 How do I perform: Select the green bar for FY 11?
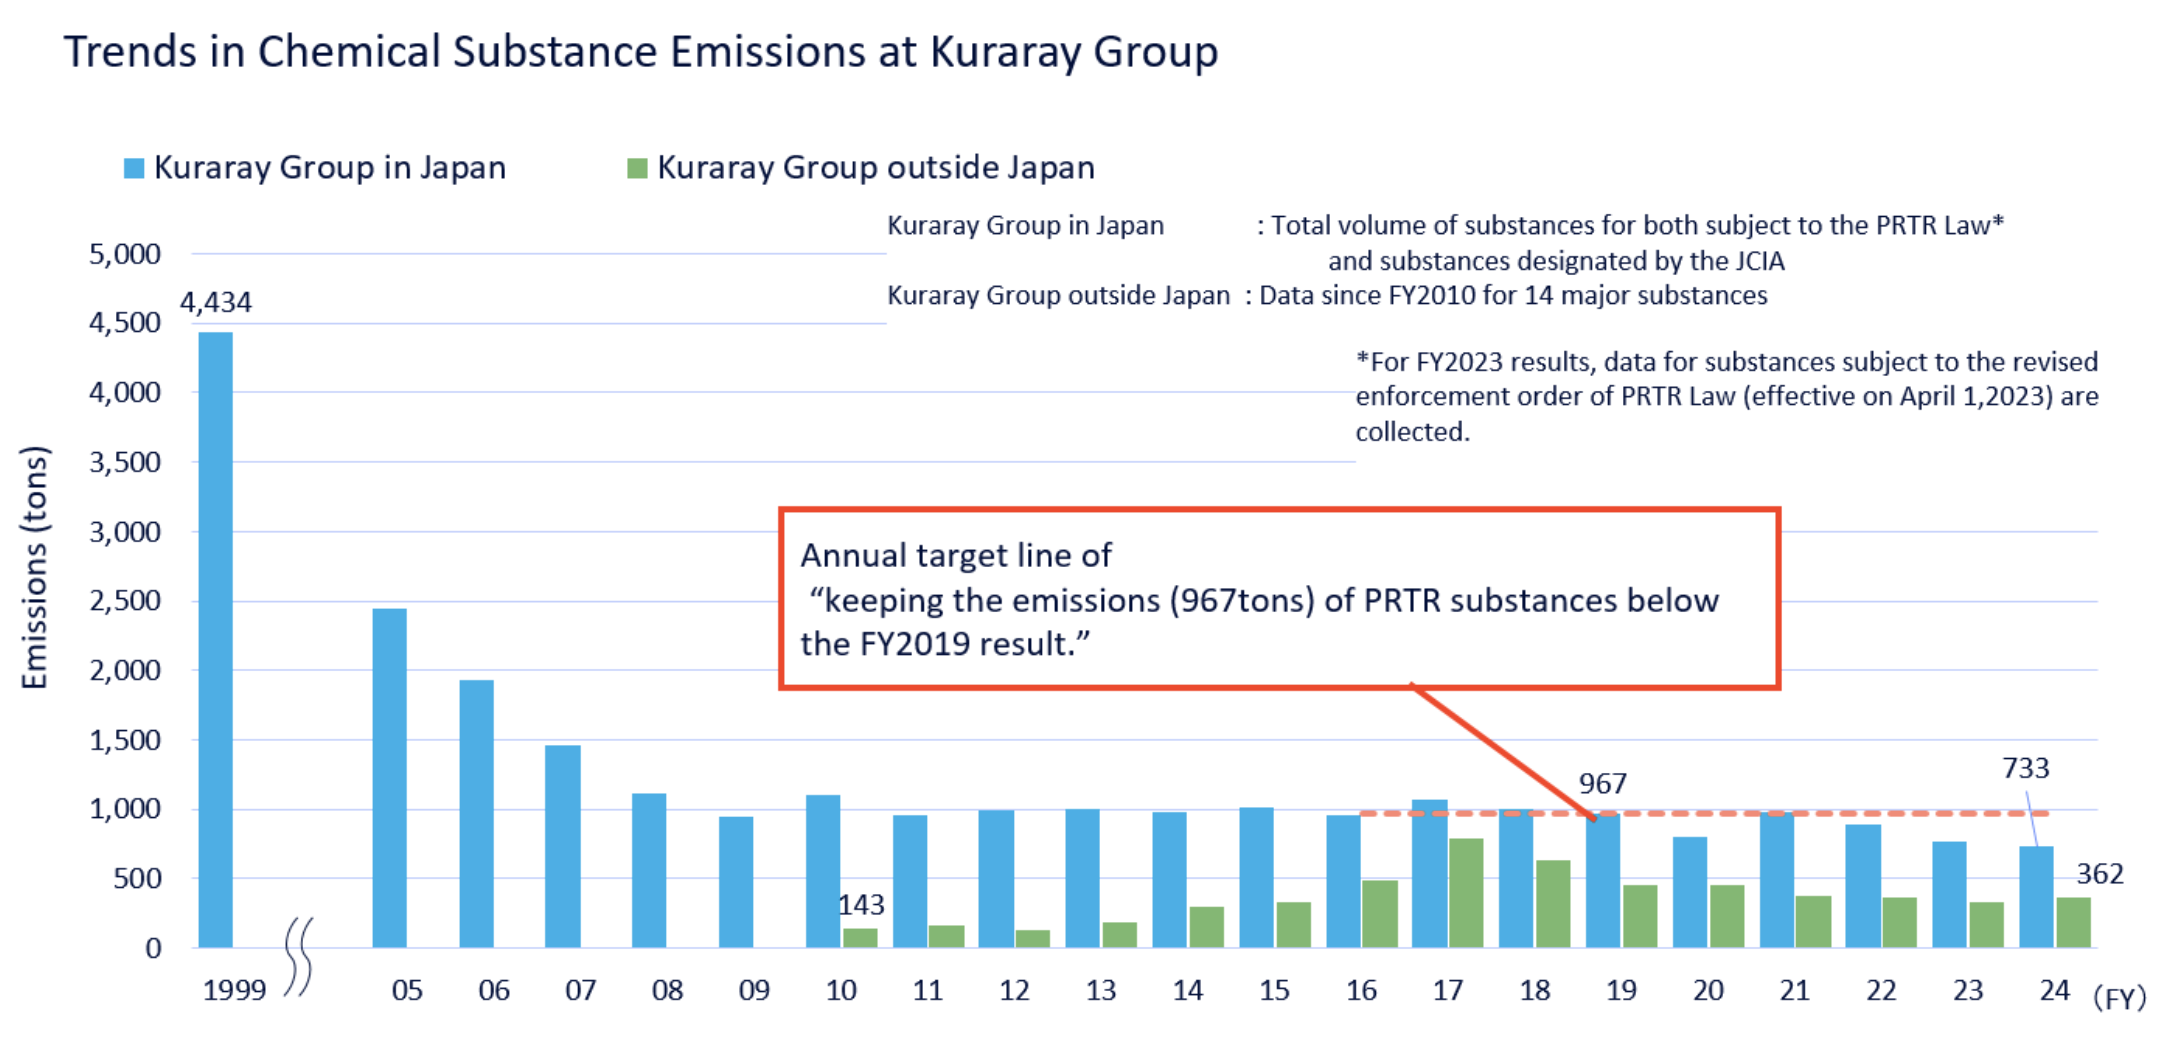pos(947,936)
